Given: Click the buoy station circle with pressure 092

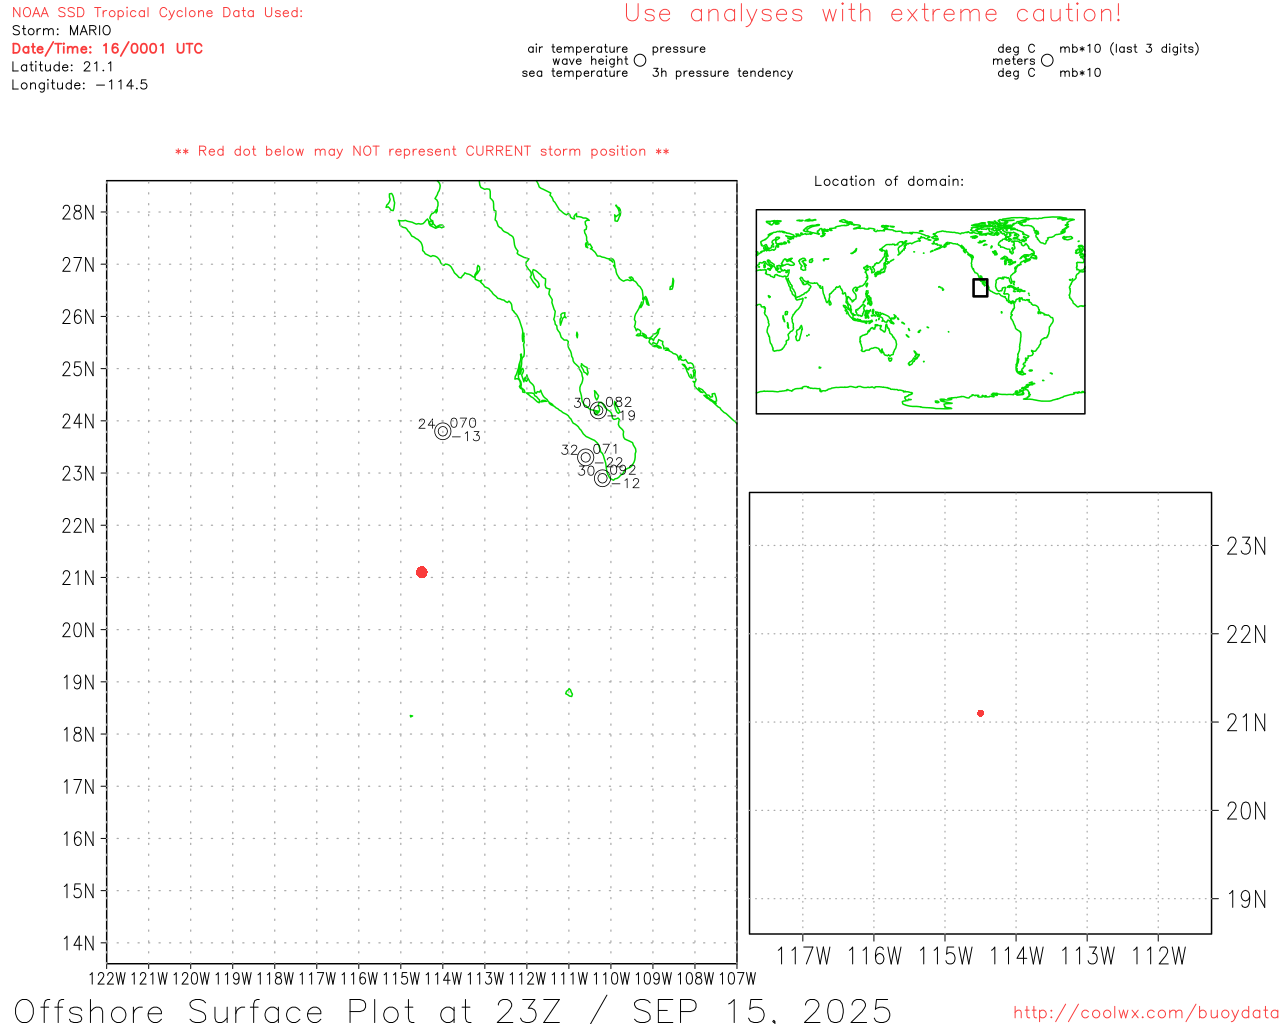Looking at the screenshot, I should 602,478.
